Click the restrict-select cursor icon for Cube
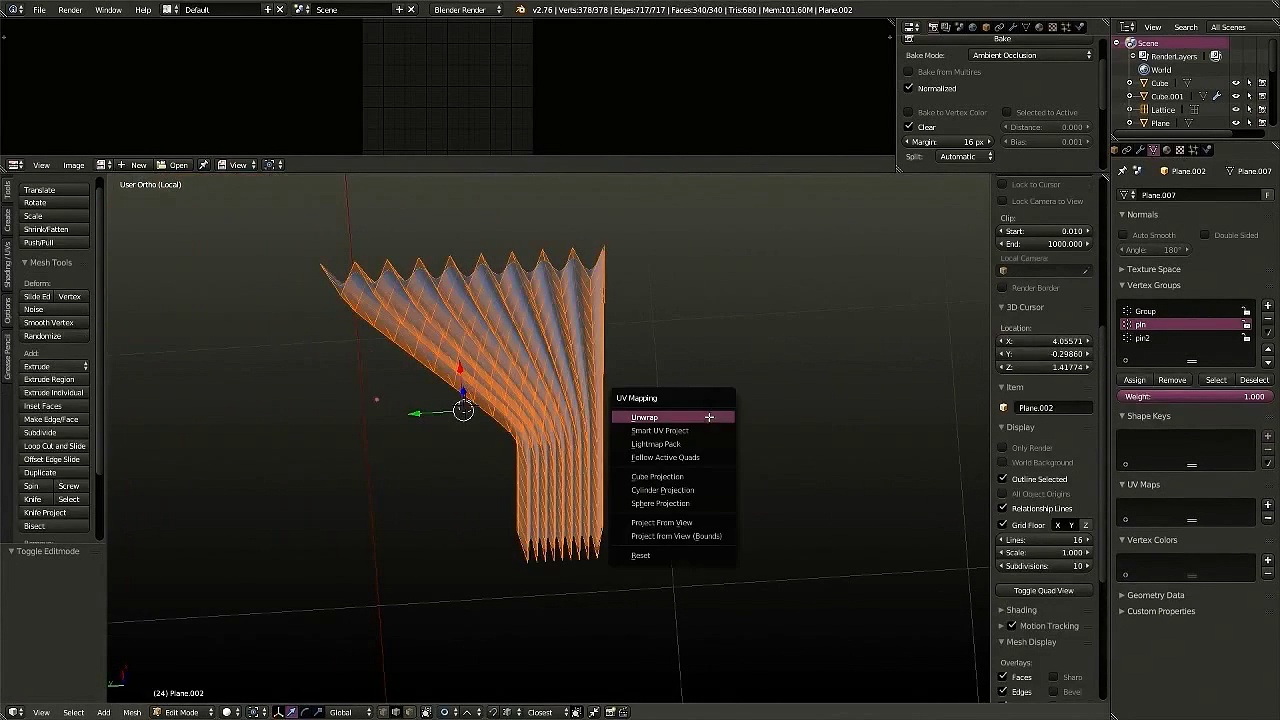This screenshot has width=1280, height=720. coord(1249,83)
